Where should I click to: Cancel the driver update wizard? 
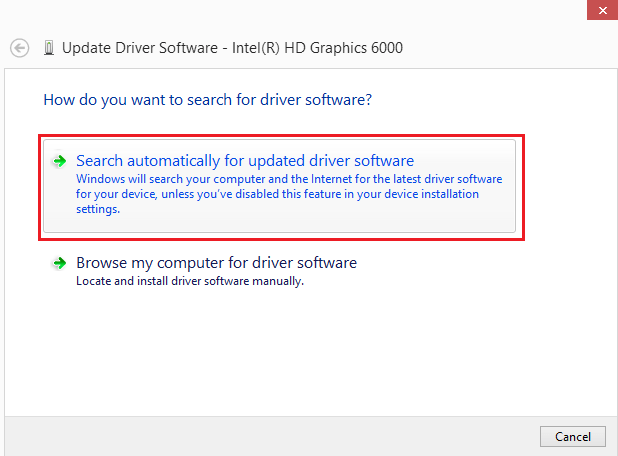point(573,436)
